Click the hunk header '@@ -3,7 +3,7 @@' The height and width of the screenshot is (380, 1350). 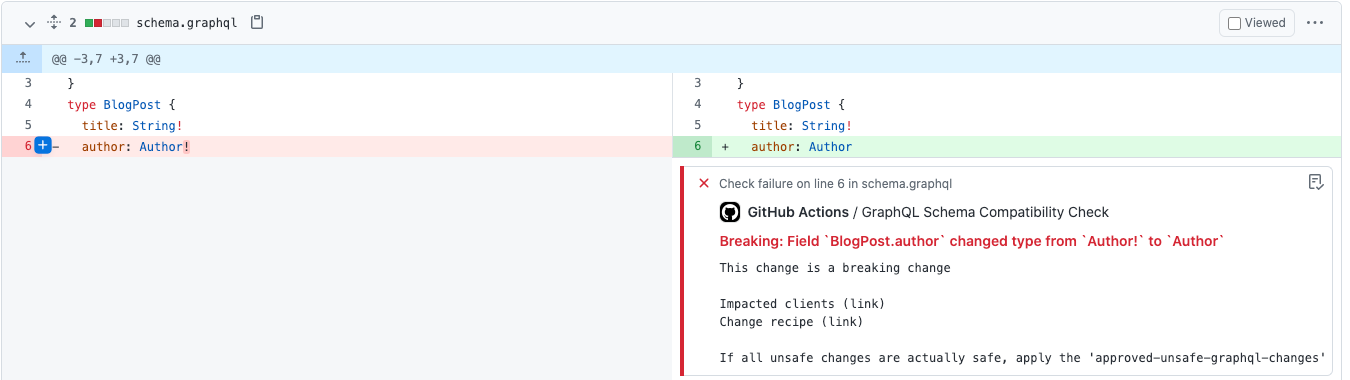click(x=107, y=59)
